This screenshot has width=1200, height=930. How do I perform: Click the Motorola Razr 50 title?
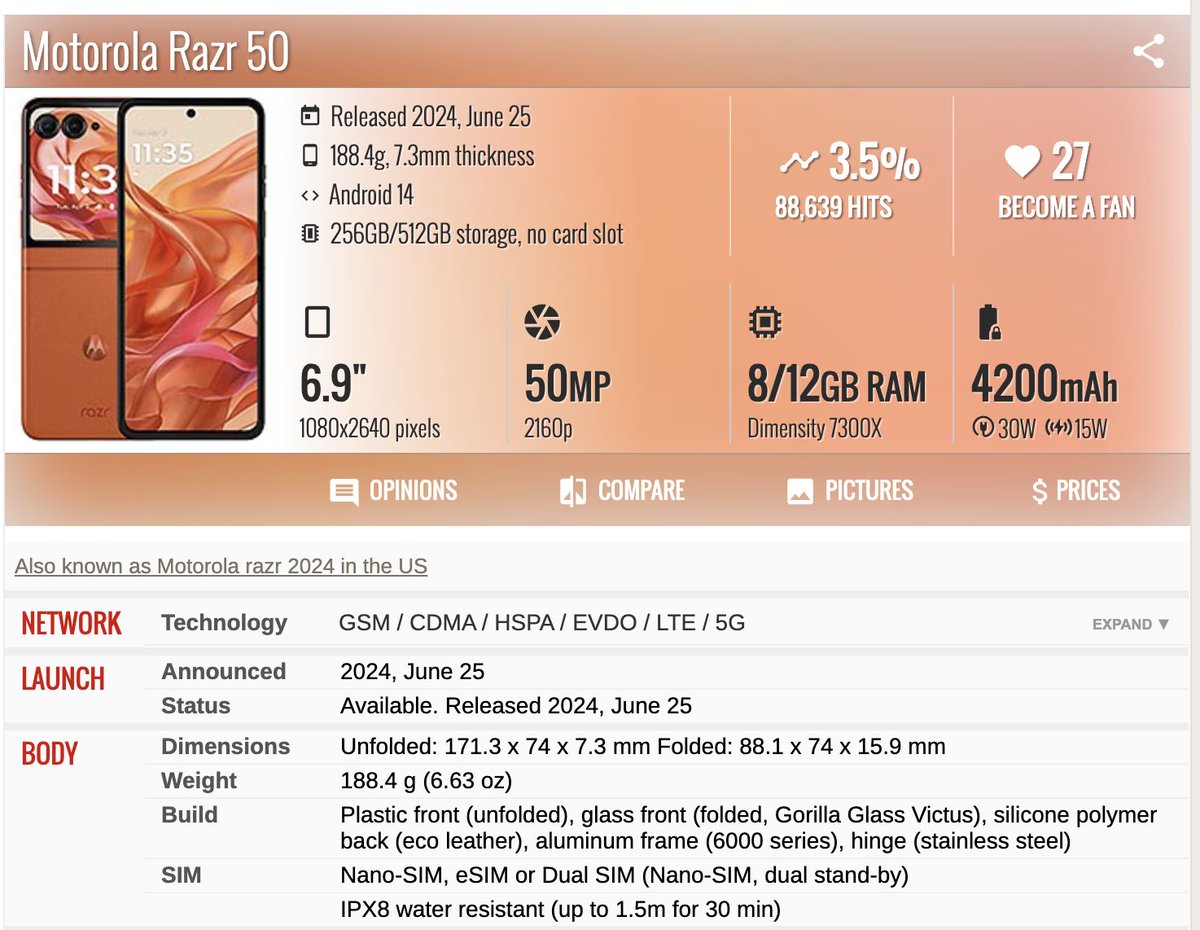[x=156, y=52]
